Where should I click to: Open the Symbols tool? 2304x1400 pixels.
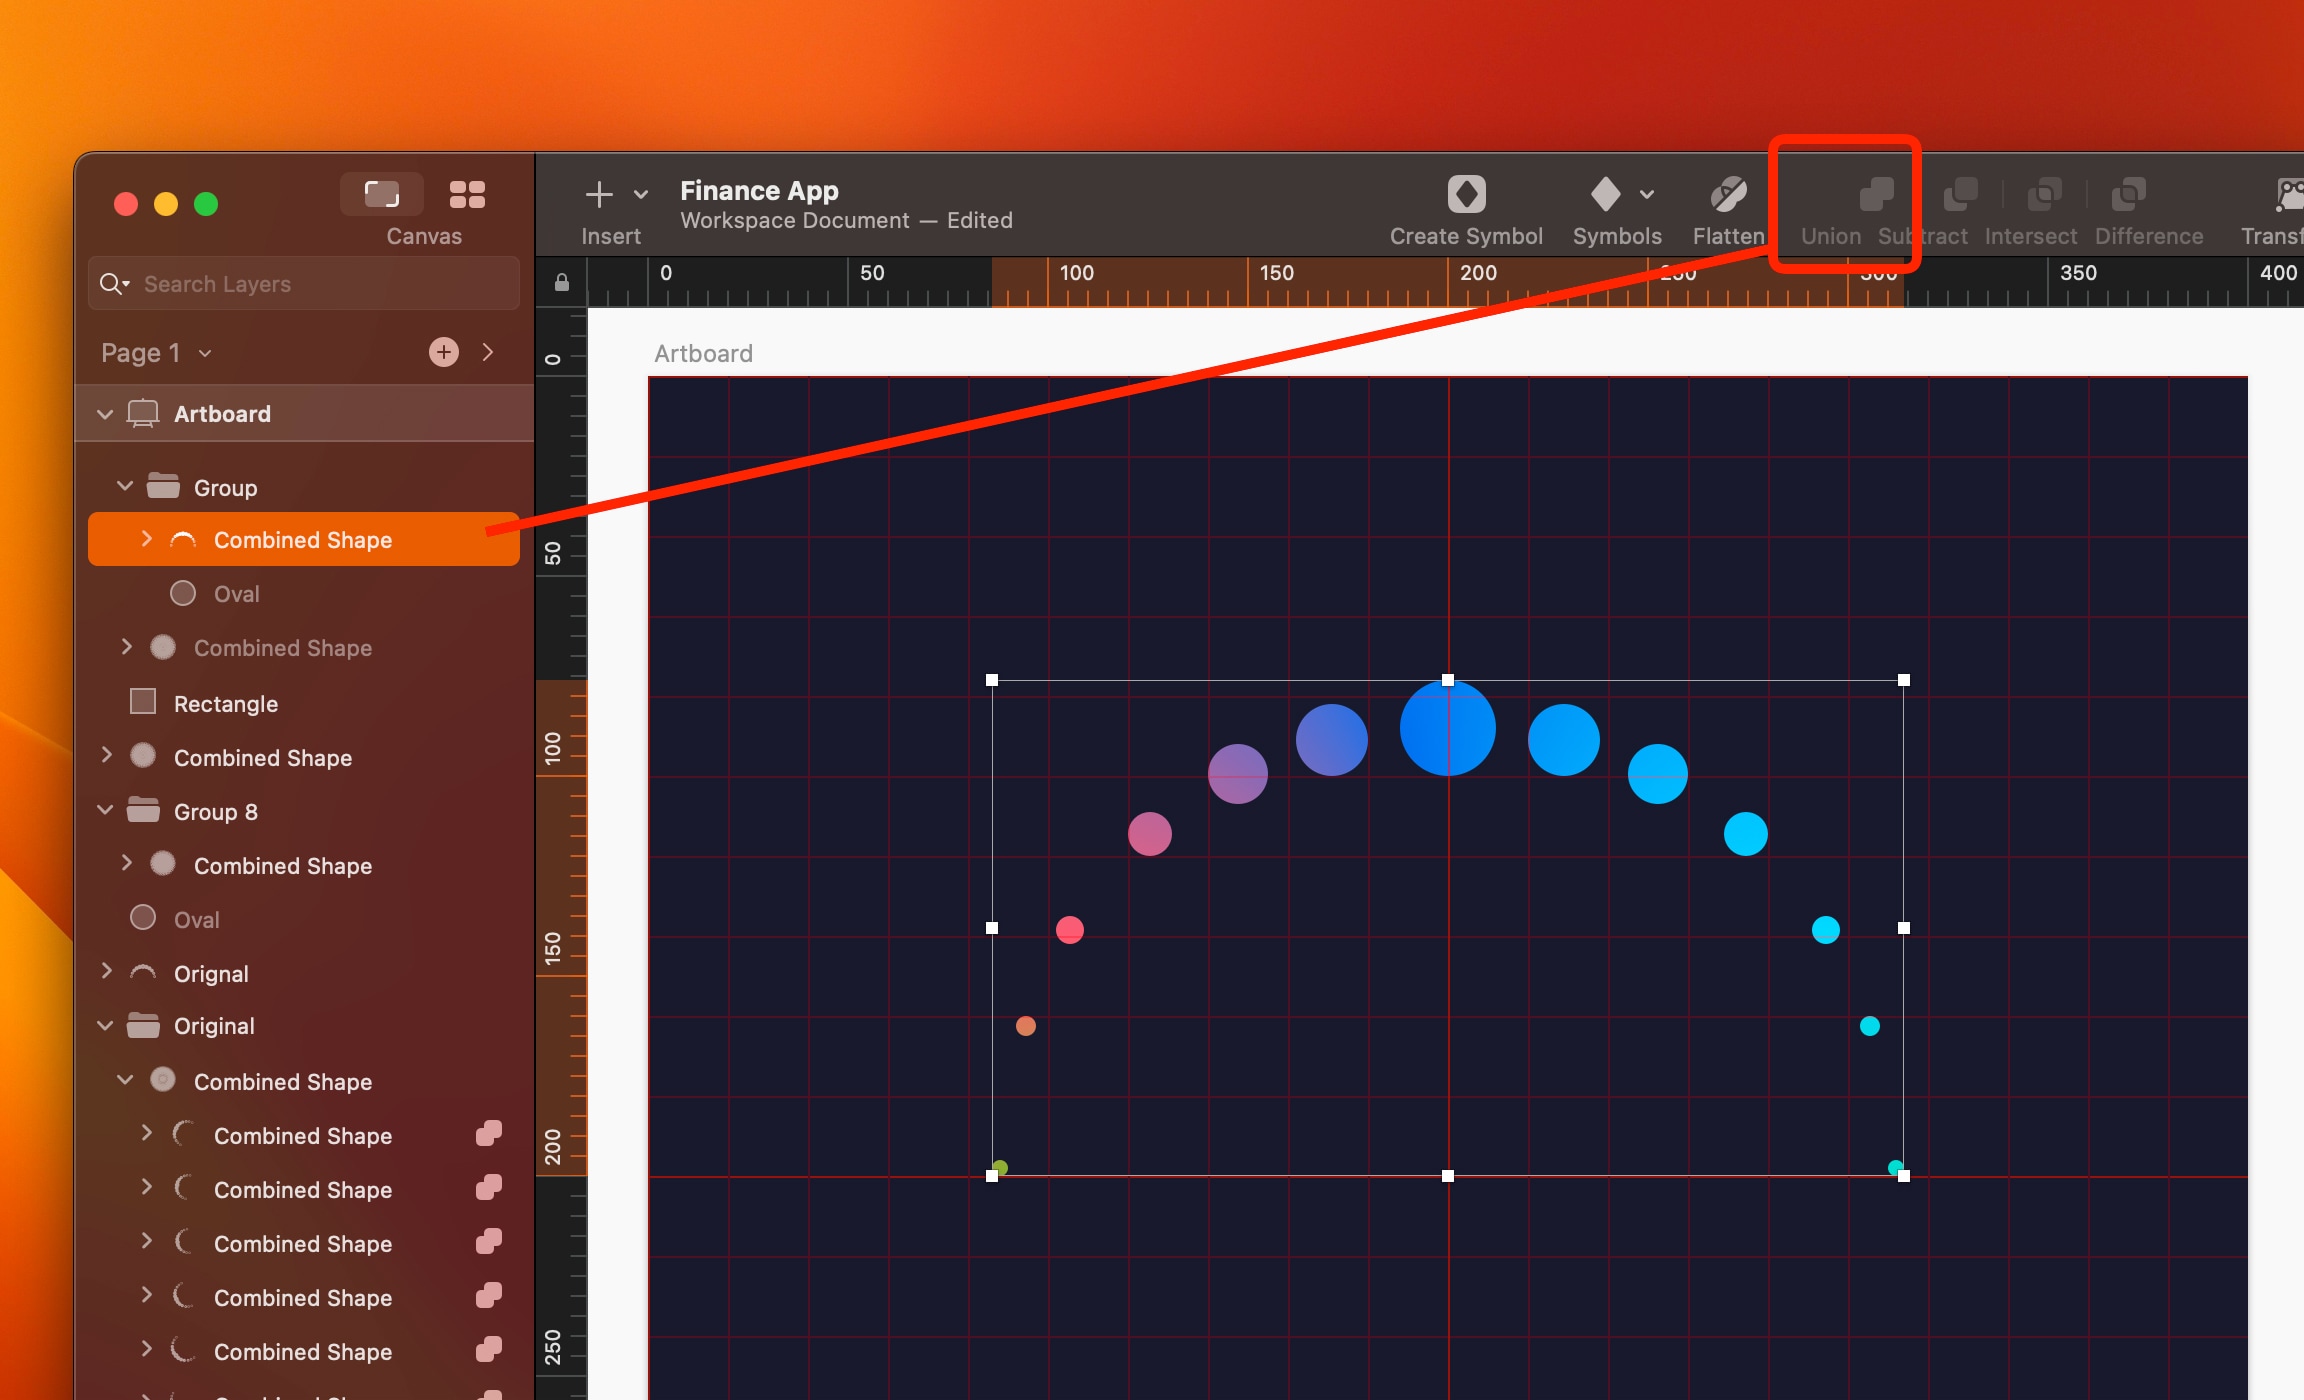point(1604,194)
